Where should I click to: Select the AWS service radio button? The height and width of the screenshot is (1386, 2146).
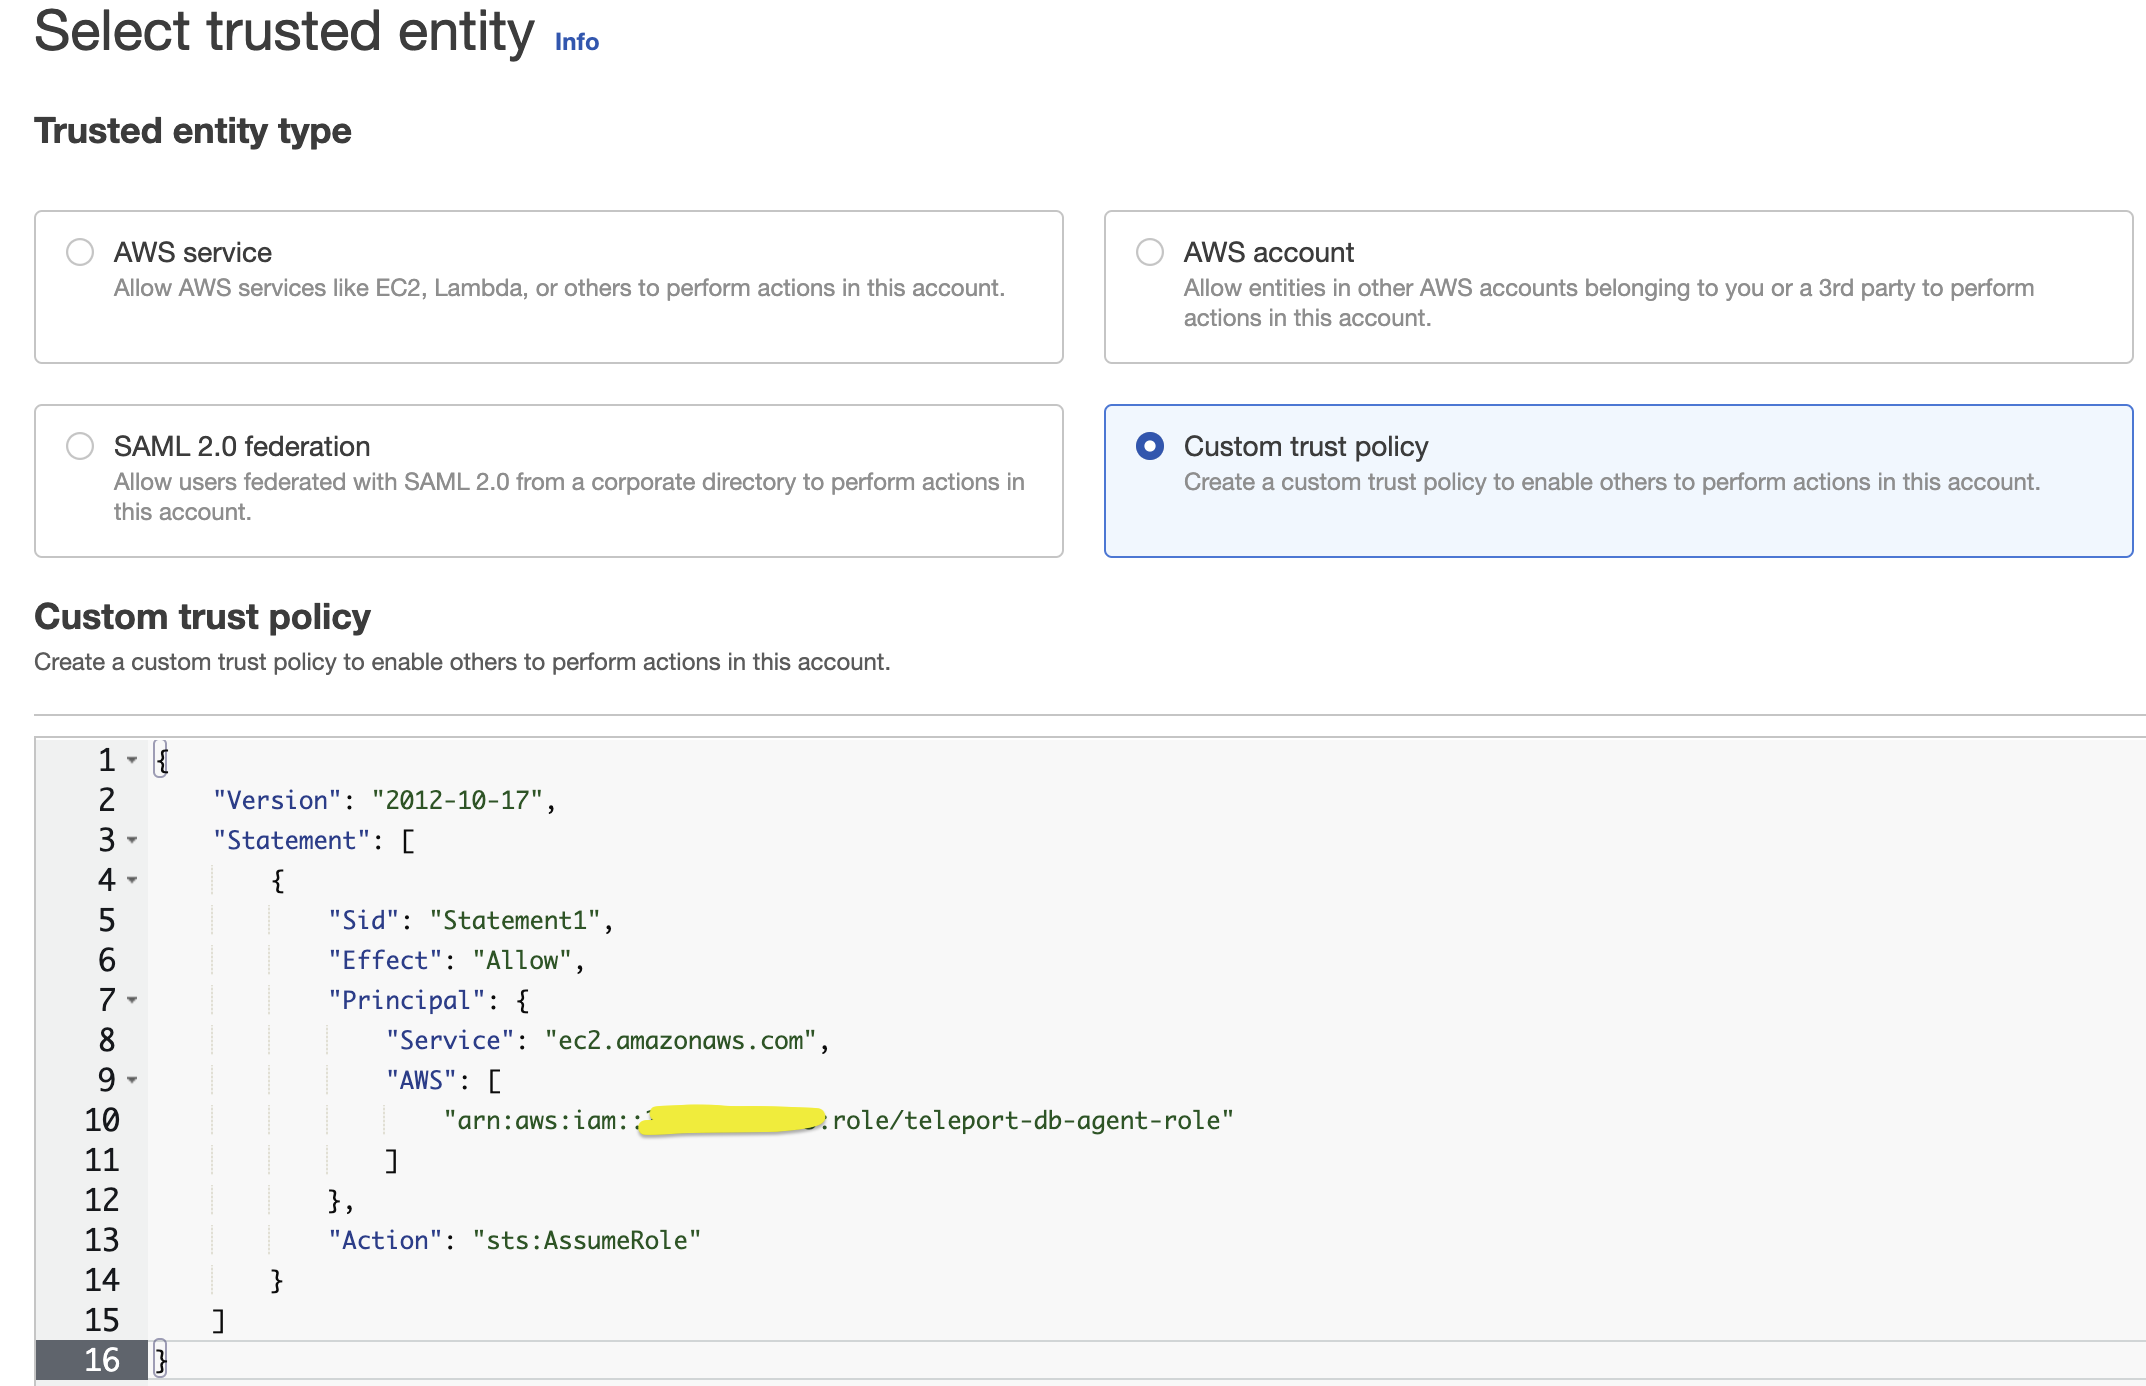[x=81, y=252]
